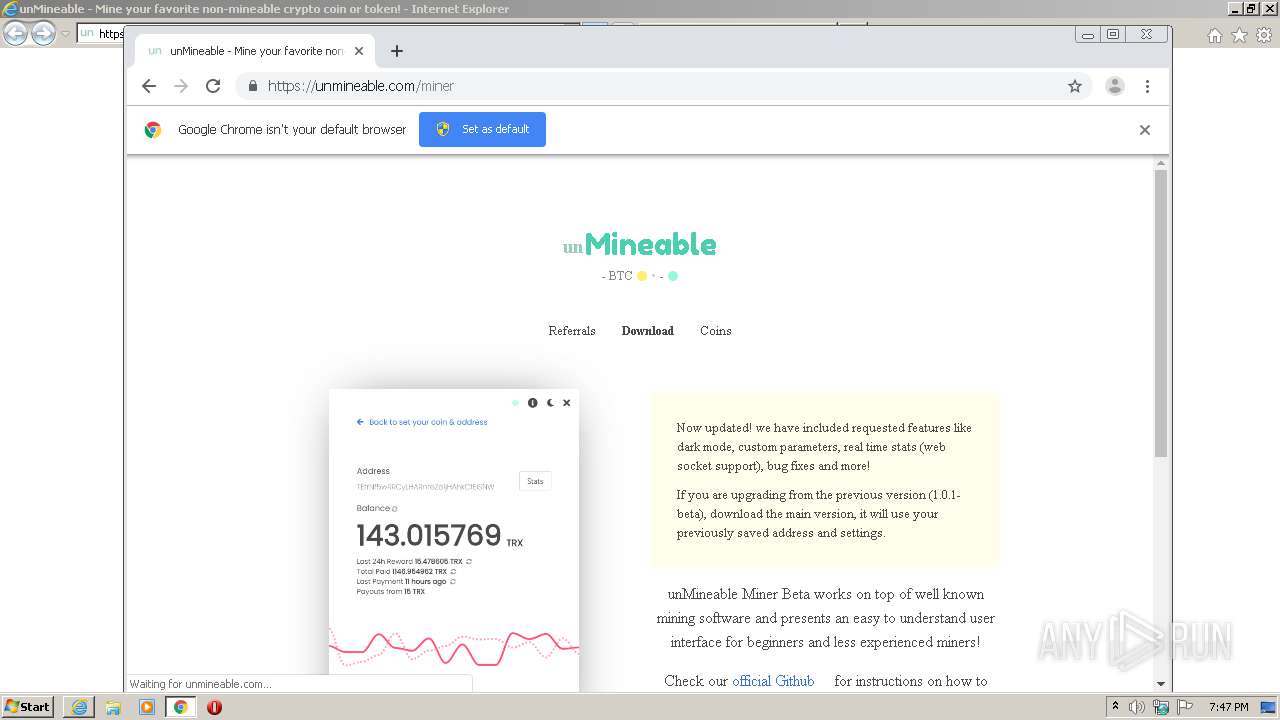Reload the unmineable.com page

click(213, 86)
